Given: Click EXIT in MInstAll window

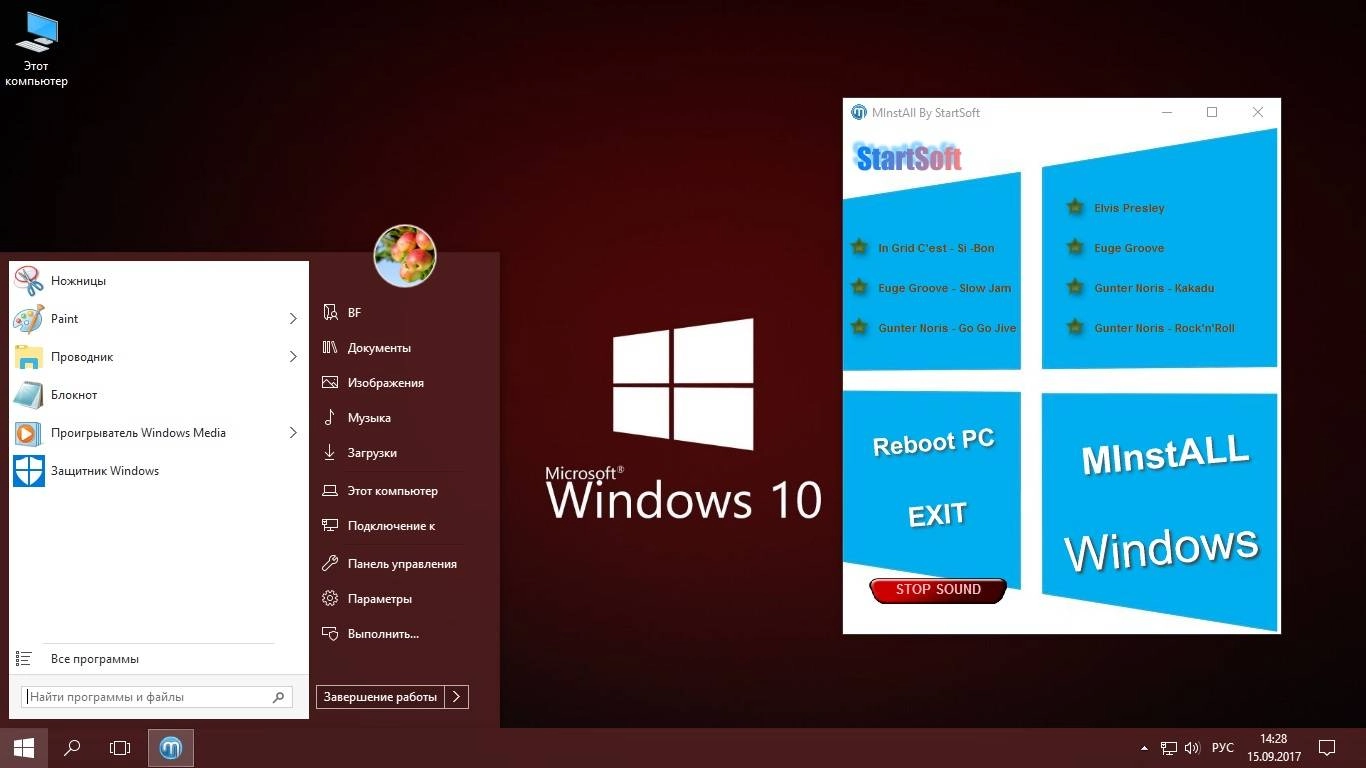Looking at the screenshot, I should [x=937, y=515].
